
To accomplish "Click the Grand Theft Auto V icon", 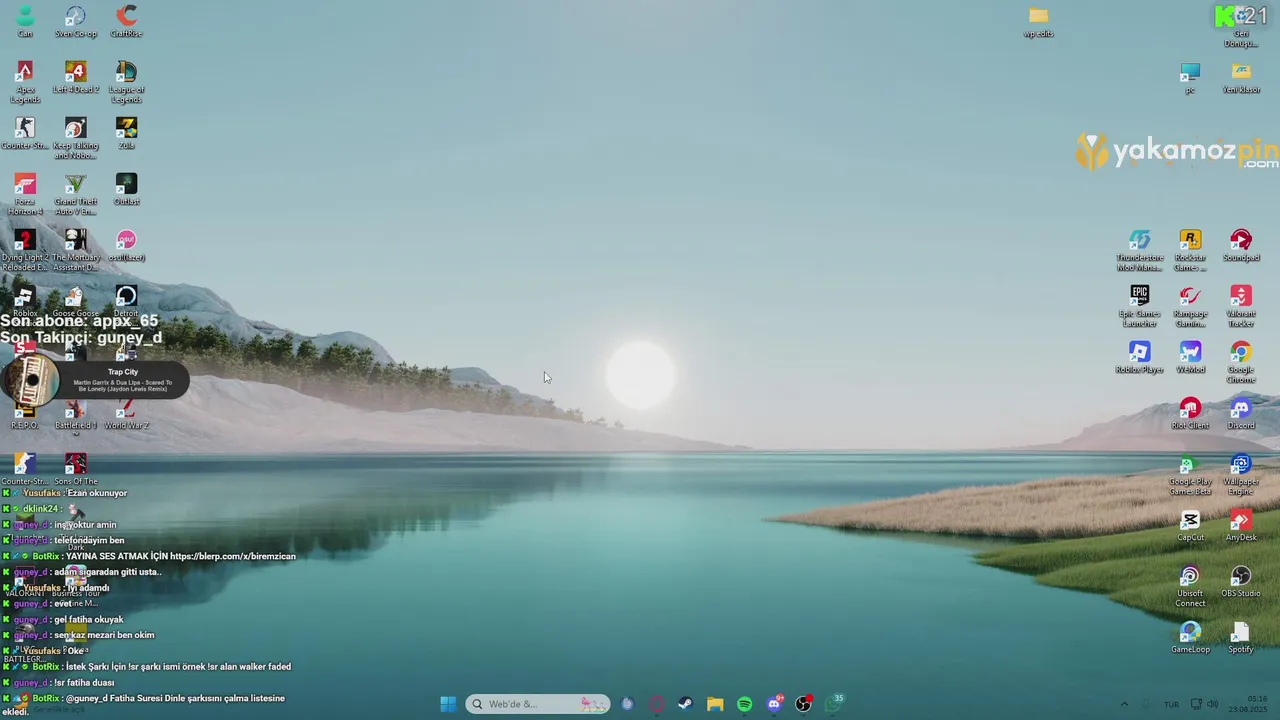I will point(76,194).
